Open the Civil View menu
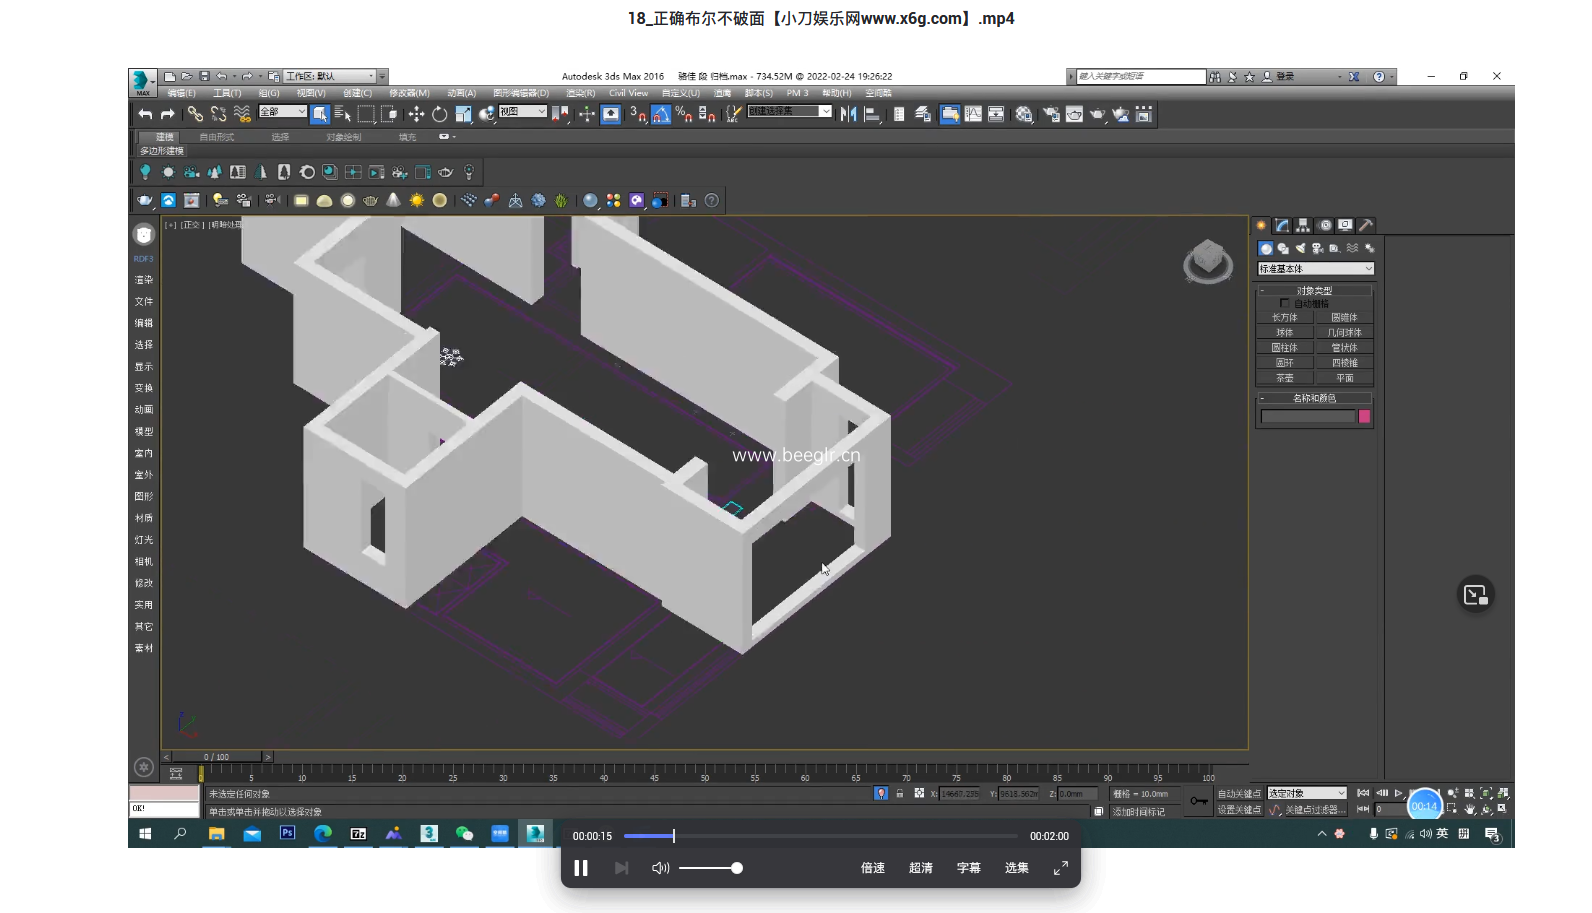This screenshot has width=1592, height=913. click(x=629, y=93)
